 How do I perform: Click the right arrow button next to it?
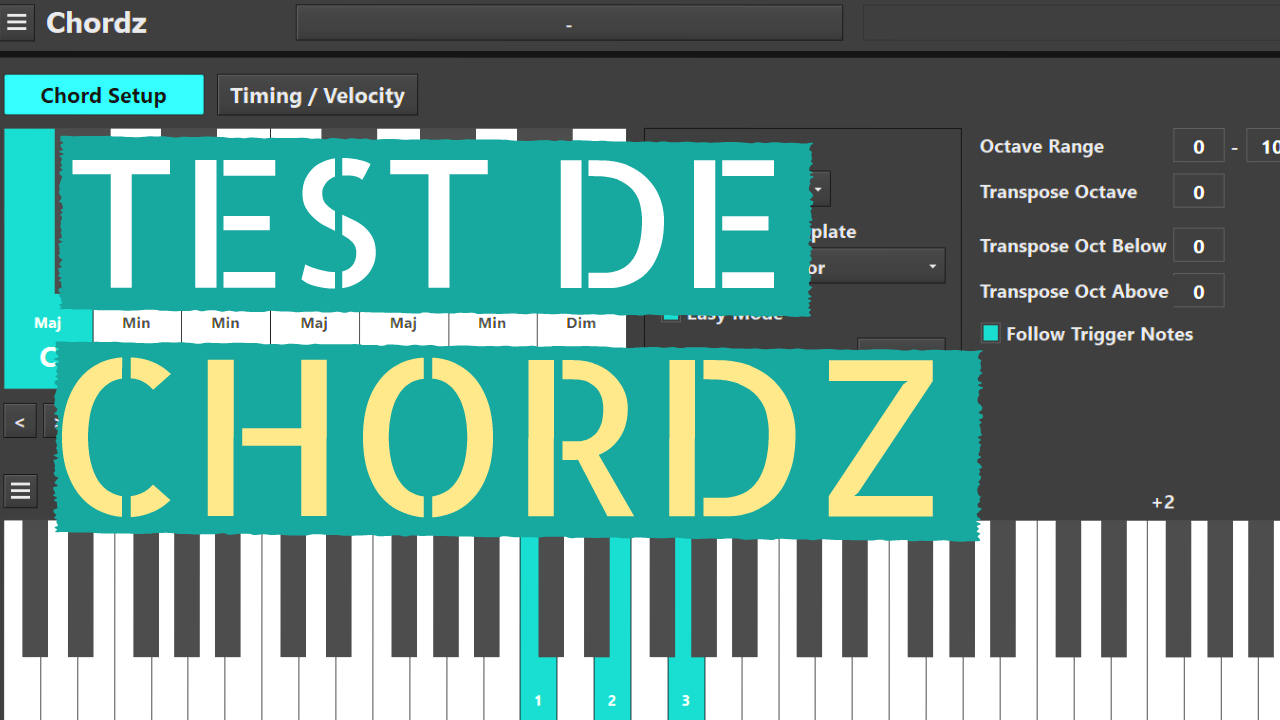[x=55, y=420]
